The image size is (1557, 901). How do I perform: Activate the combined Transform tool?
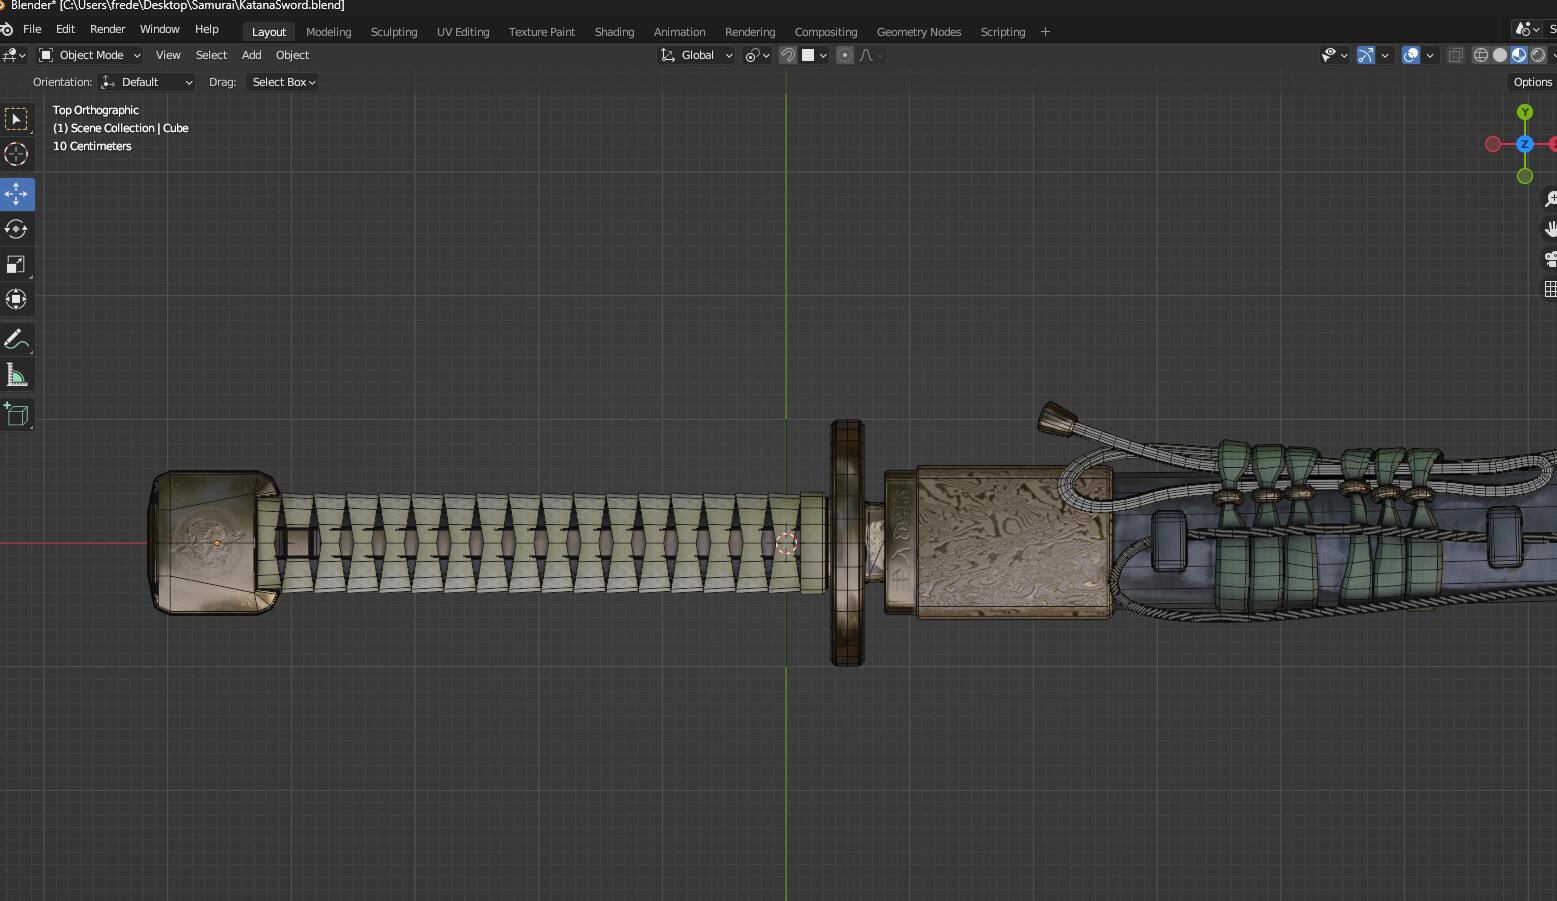[x=16, y=299]
